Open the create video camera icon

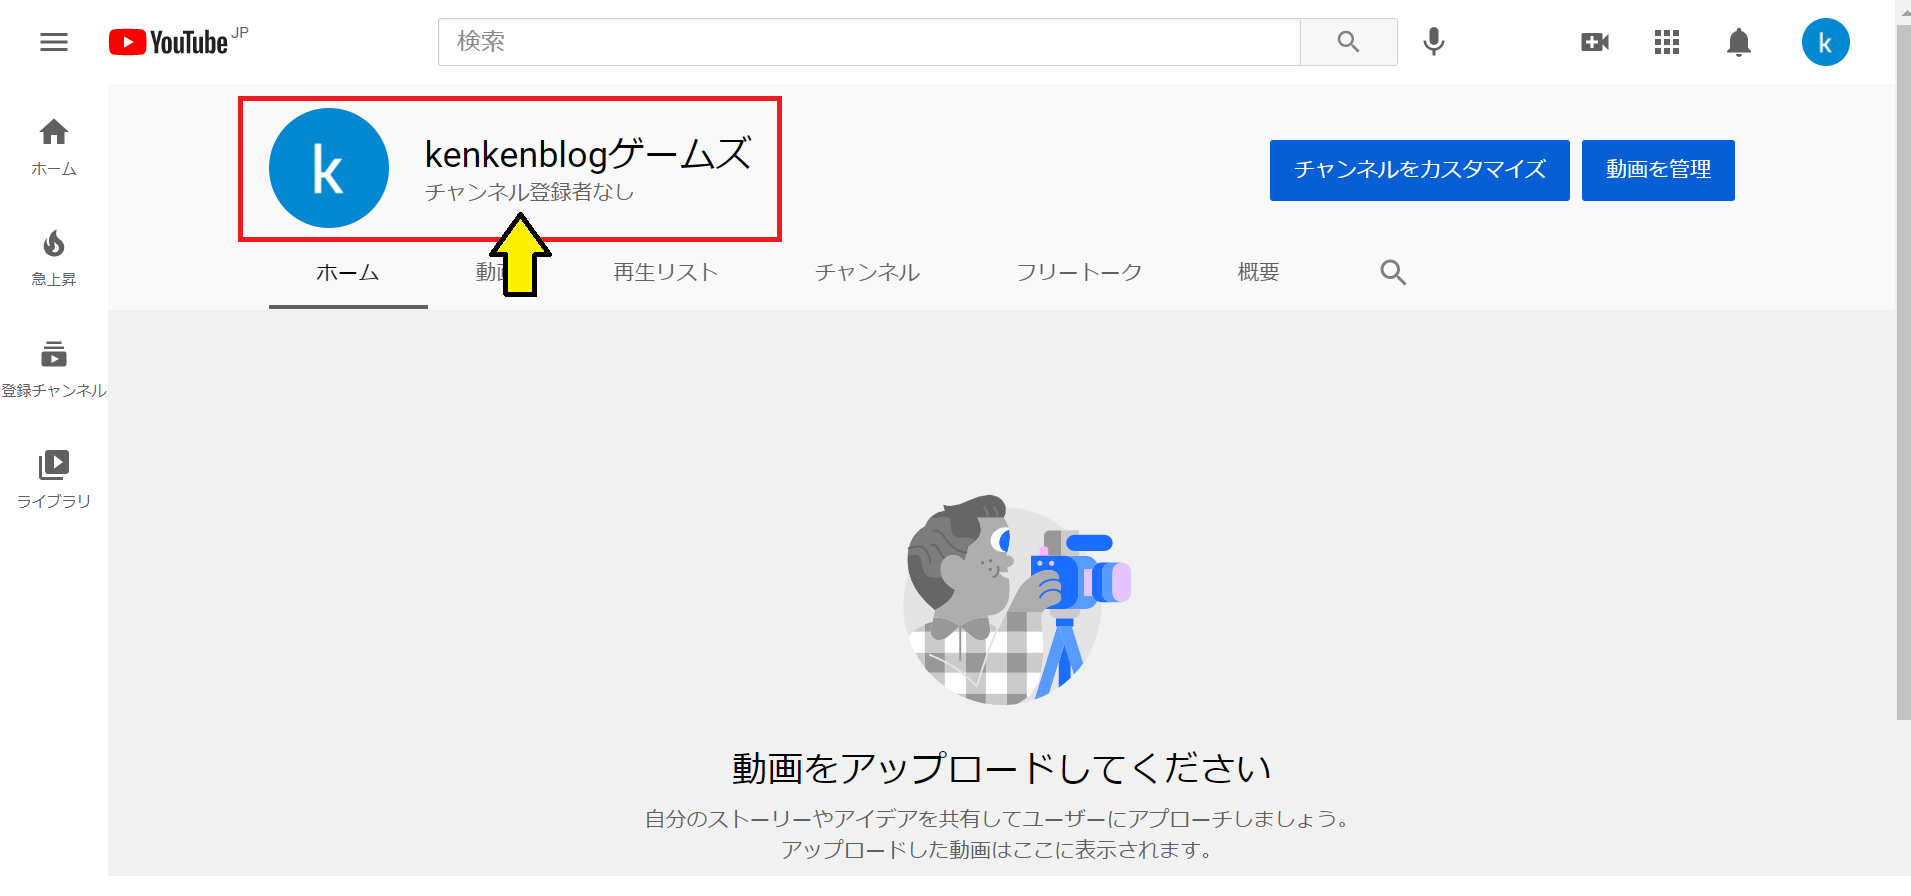1595,42
